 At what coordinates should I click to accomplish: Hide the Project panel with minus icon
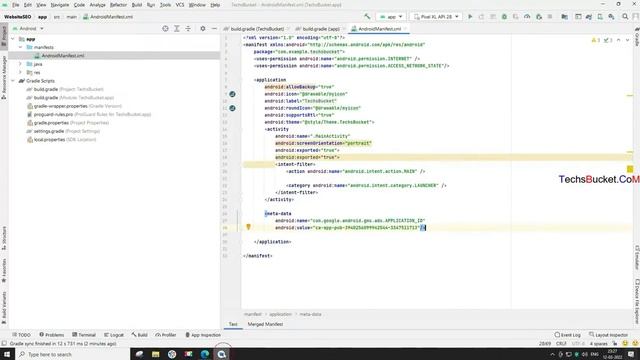coord(214,29)
